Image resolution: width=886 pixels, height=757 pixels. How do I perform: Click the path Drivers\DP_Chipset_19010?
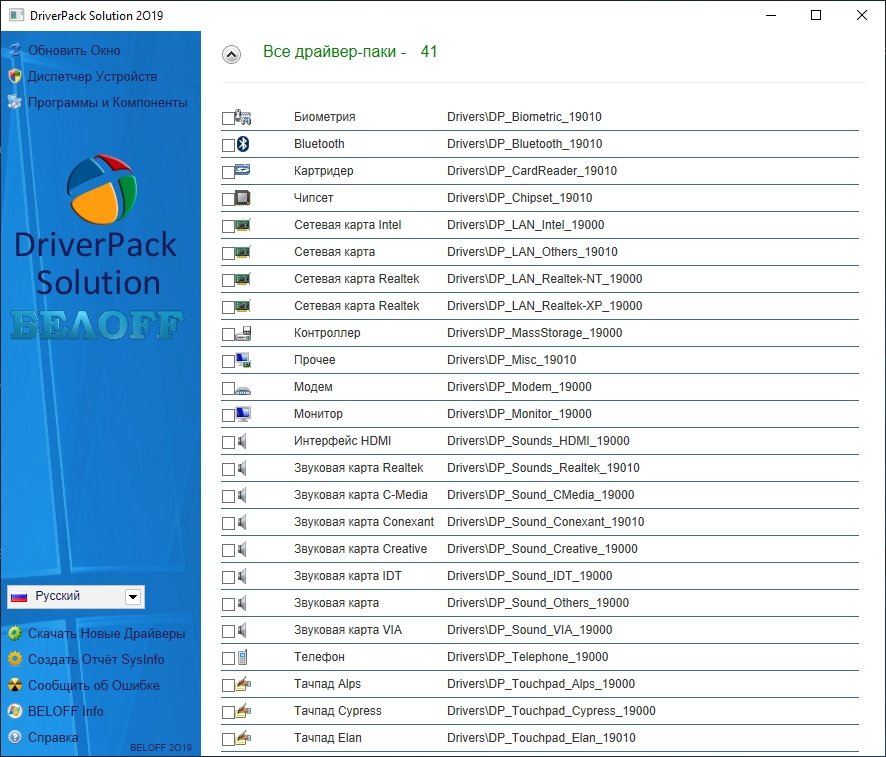coord(520,198)
